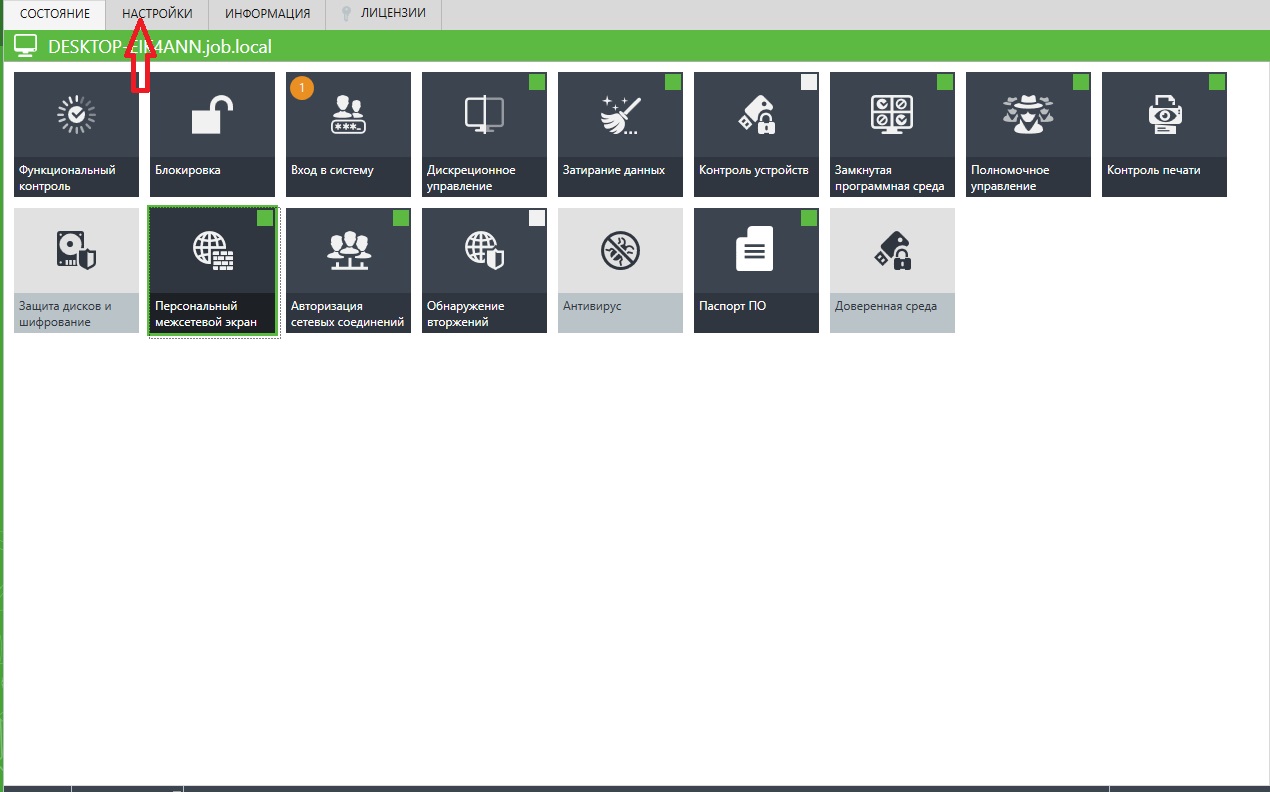Click the Авторизация сетевых соединений label
Image resolution: width=1270 pixels, height=792 pixels.
[x=347, y=314]
